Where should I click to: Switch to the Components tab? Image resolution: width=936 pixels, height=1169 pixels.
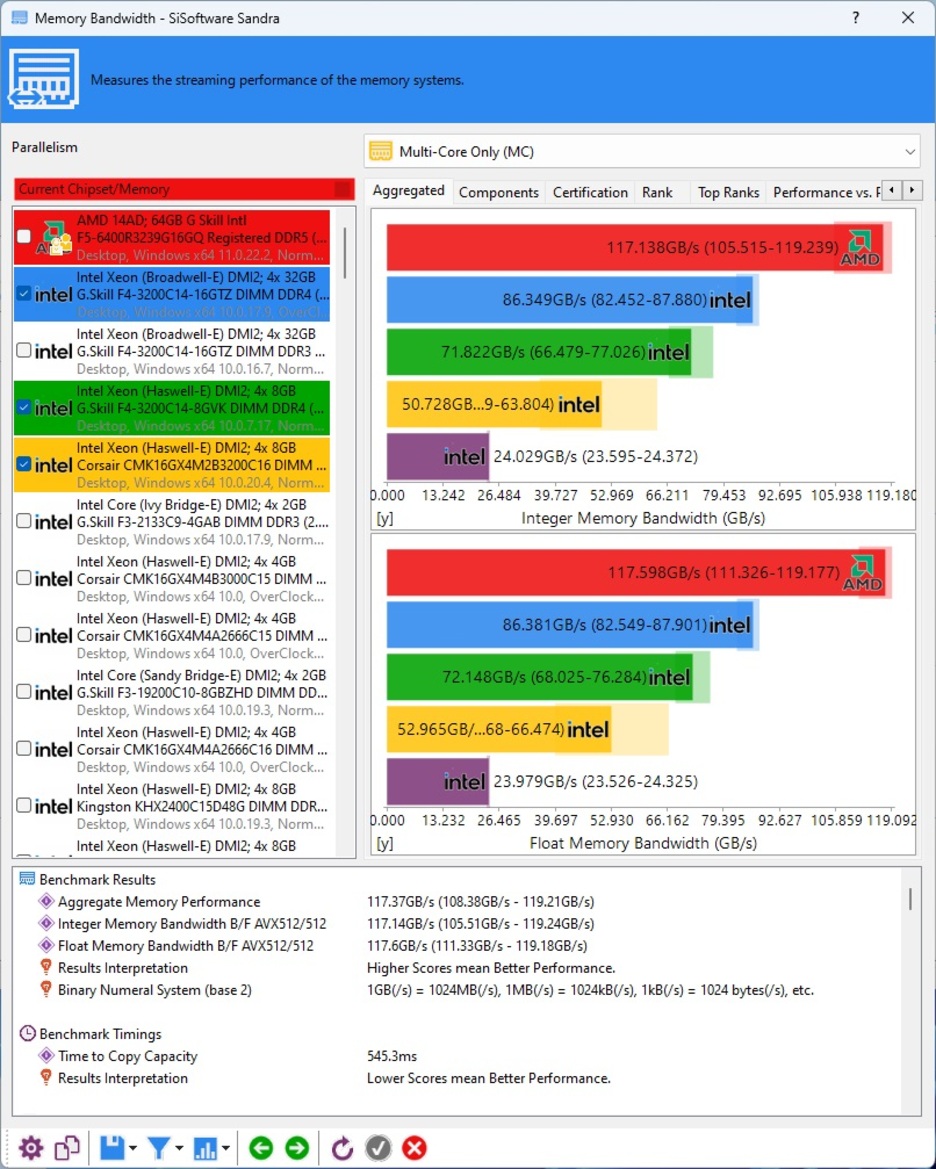coord(498,192)
